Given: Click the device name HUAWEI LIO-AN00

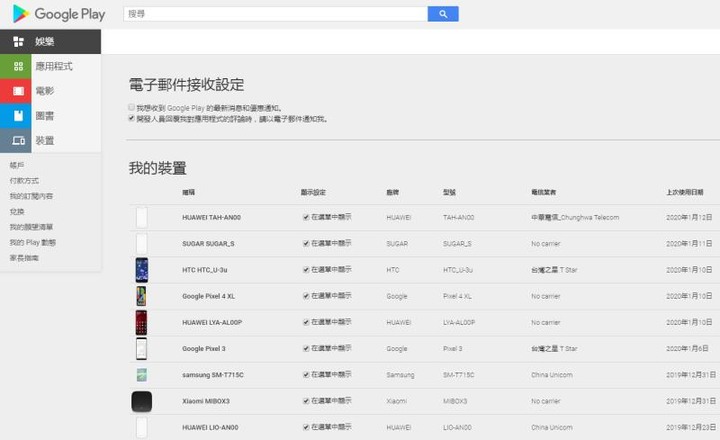Looking at the screenshot, I should 210,427.
